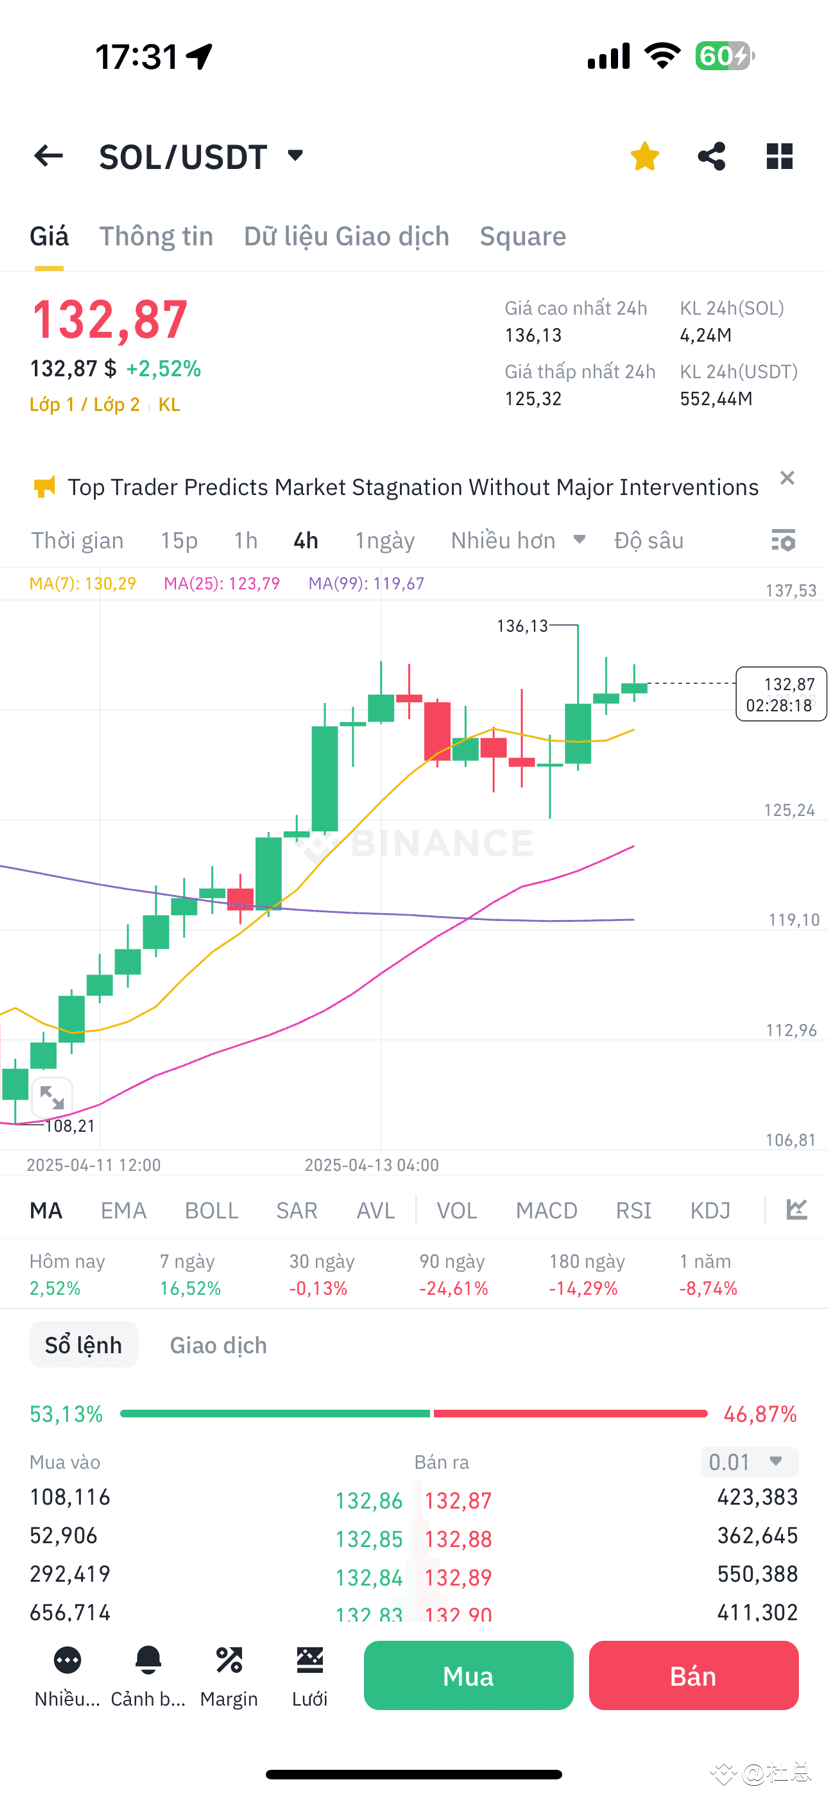
Task: Dismiss the Top Trader news banner
Action: tap(786, 477)
